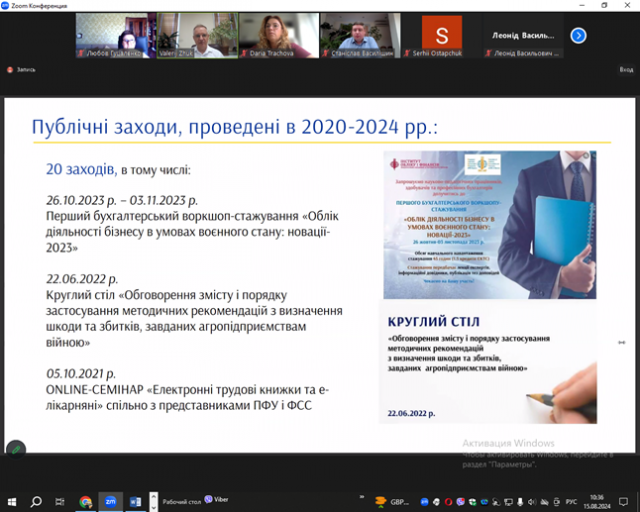The image size is (640, 512).
Task: Open Task View in taskbar
Action: click(60, 501)
